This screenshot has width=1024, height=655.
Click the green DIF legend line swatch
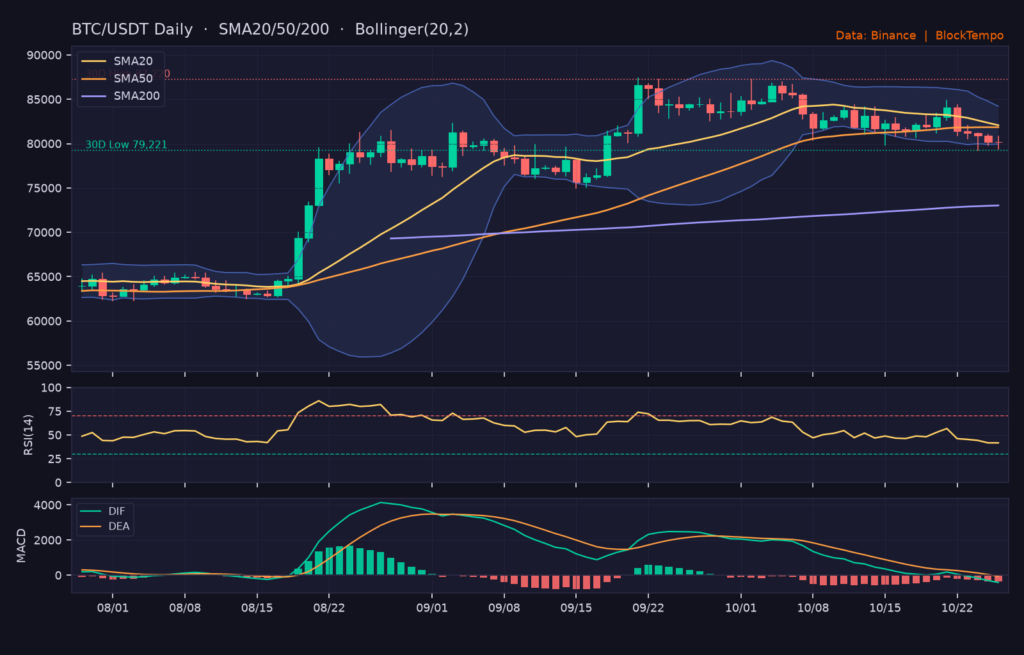pos(91,511)
